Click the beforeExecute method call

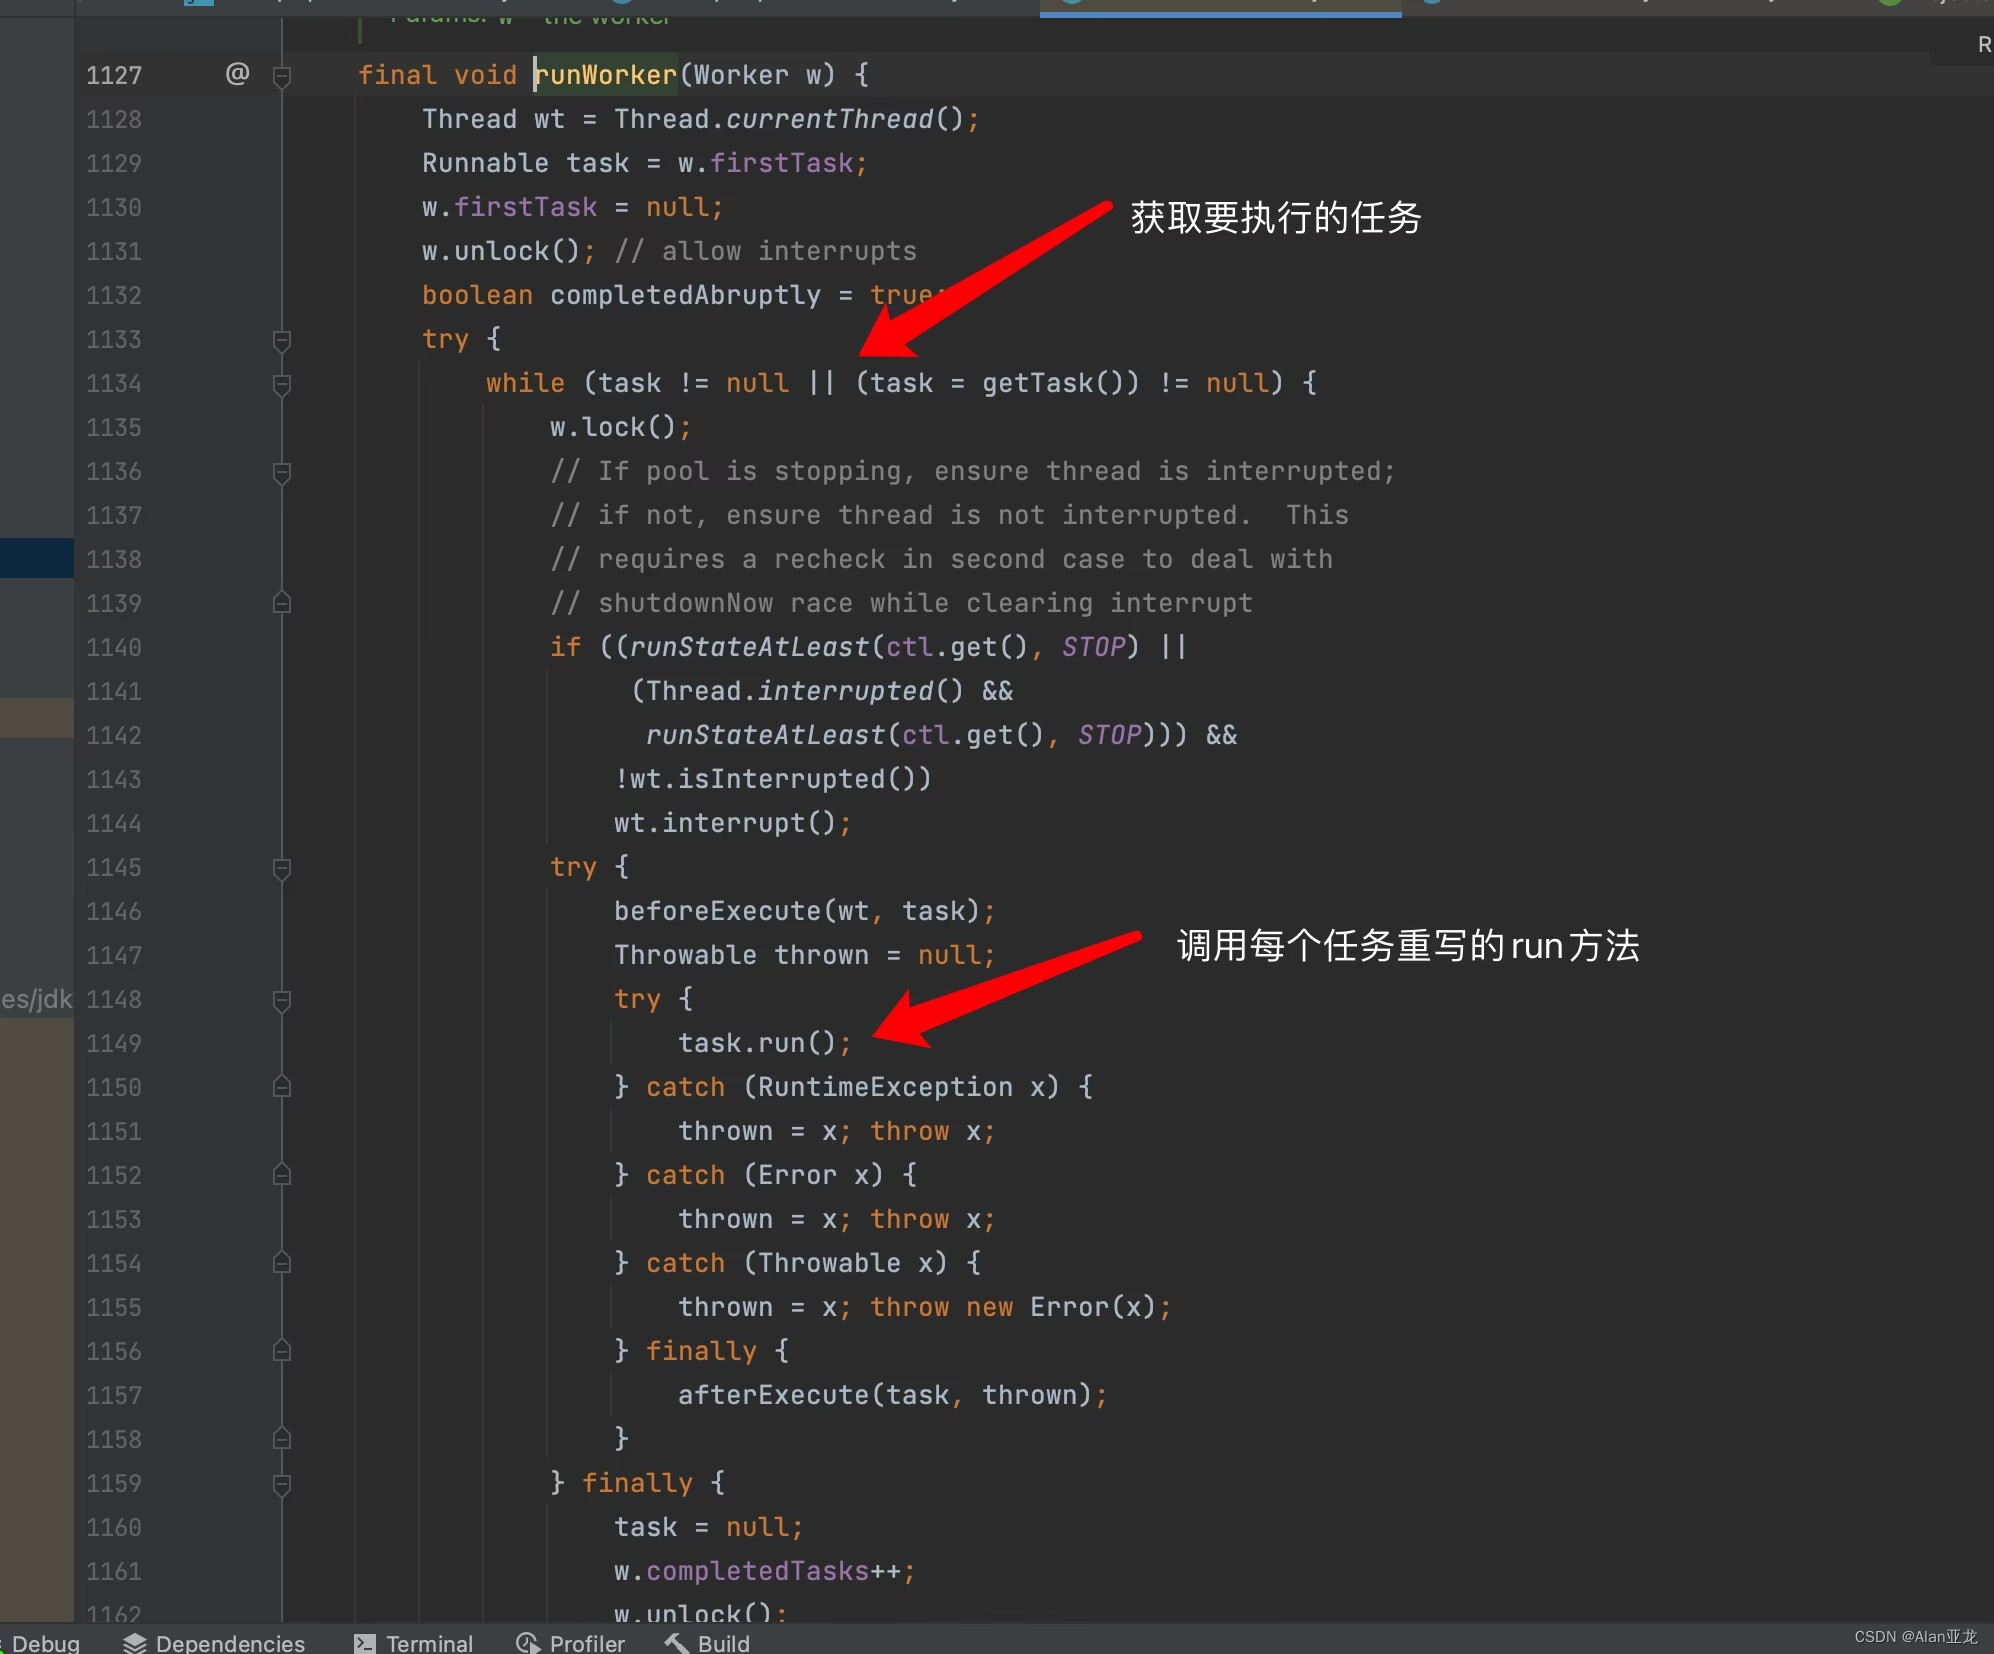tap(717, 911)
